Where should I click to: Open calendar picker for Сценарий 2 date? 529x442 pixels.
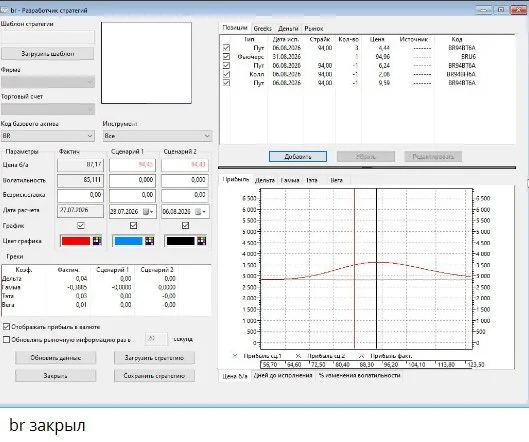(x=200, y=212)
